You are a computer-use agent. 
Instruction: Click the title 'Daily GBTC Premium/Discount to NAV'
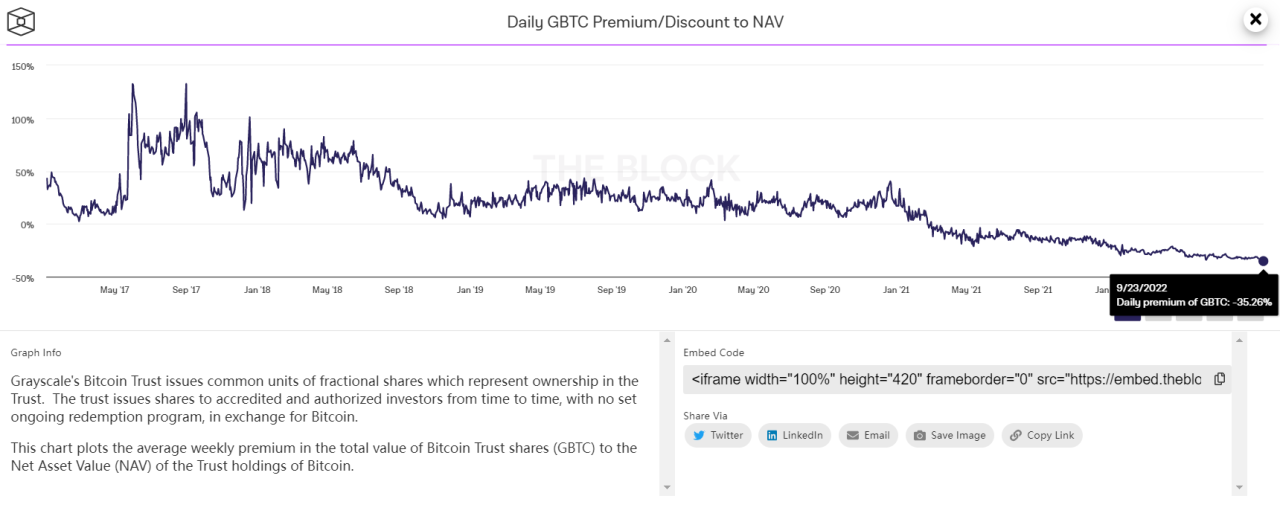pyautogui.click(x=645, y=21)
